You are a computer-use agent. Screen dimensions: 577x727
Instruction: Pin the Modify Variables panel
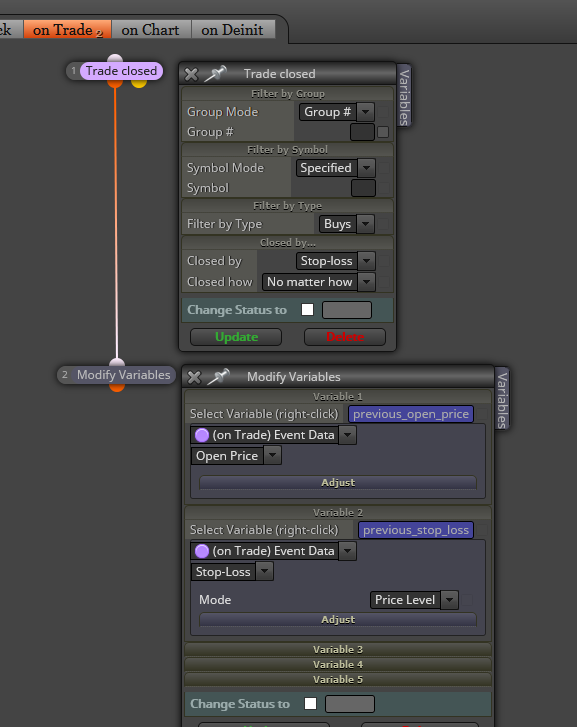(x=218, y=376)
